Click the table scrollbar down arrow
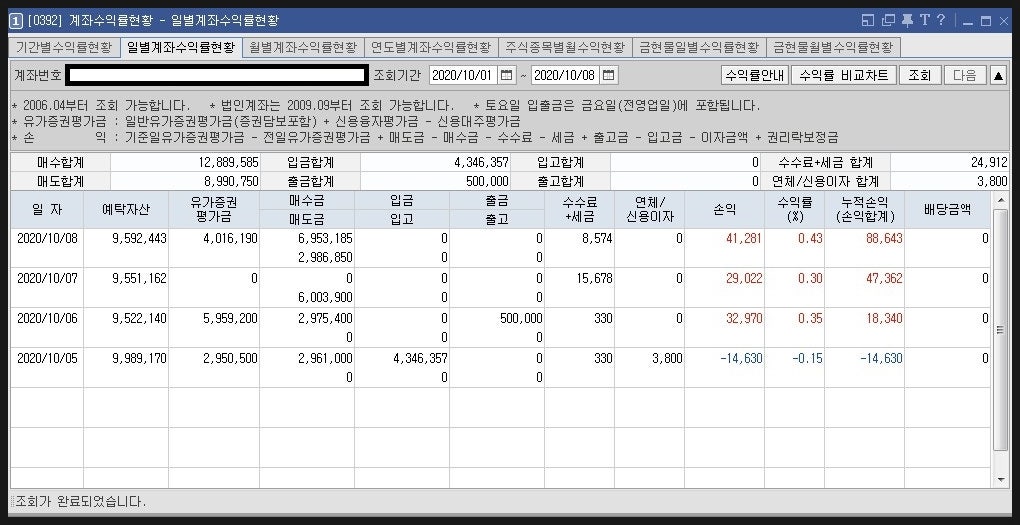The width and height of the screenshot is (1020, 525). (1000, 480)
